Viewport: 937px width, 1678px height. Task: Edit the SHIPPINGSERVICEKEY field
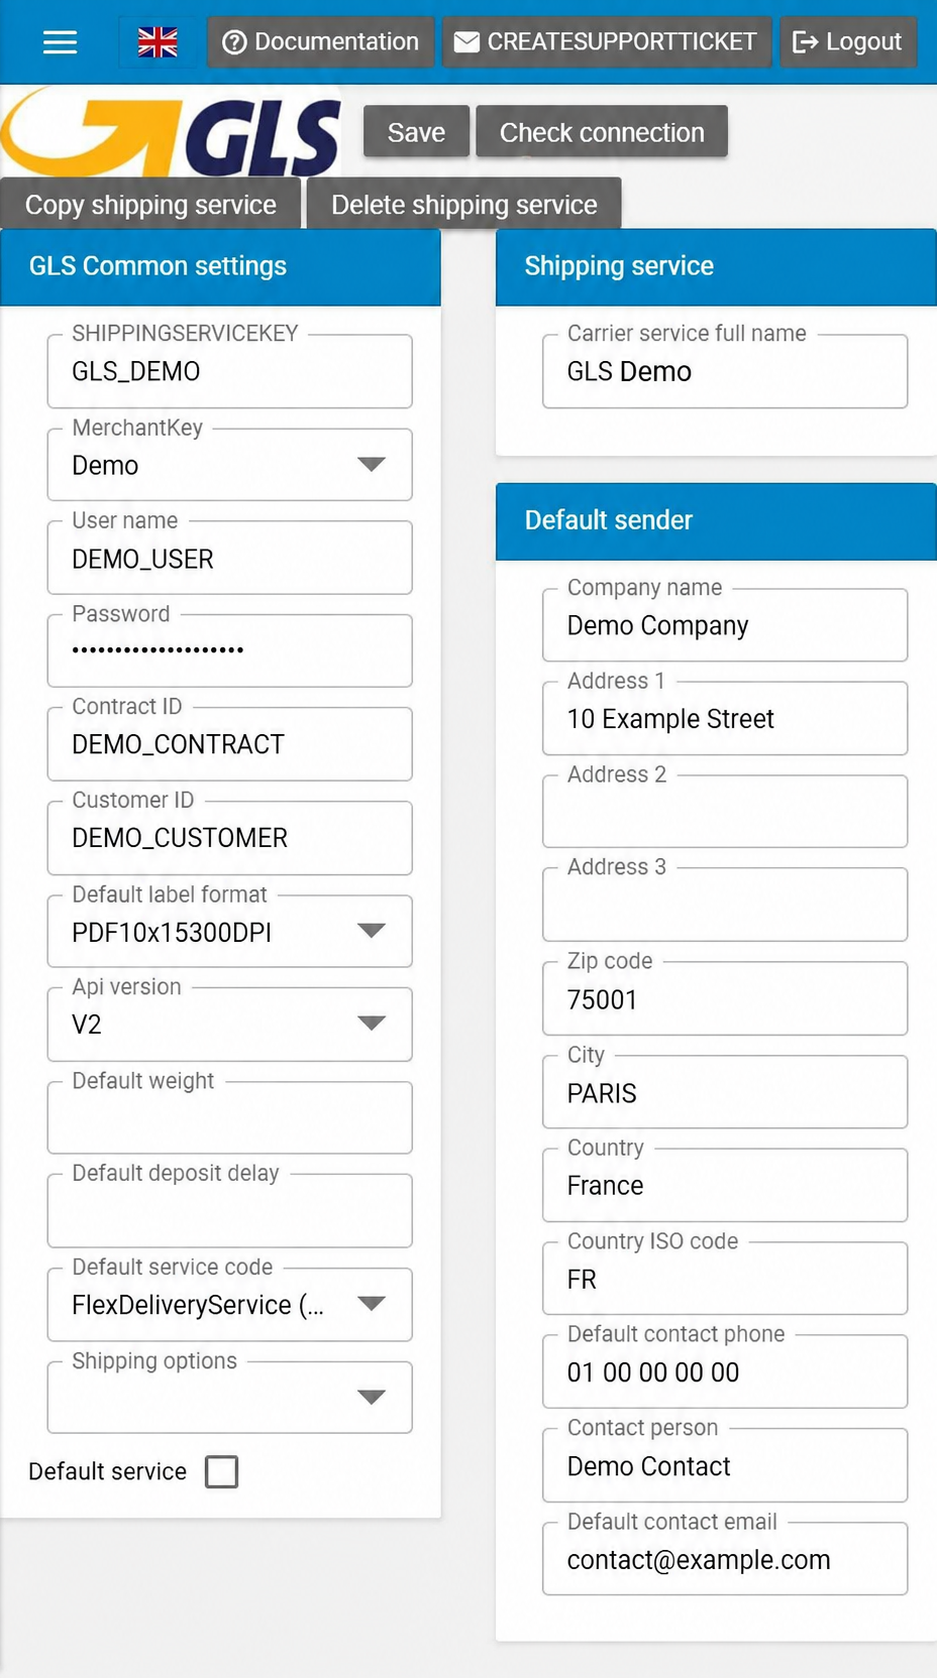(230, 371)
